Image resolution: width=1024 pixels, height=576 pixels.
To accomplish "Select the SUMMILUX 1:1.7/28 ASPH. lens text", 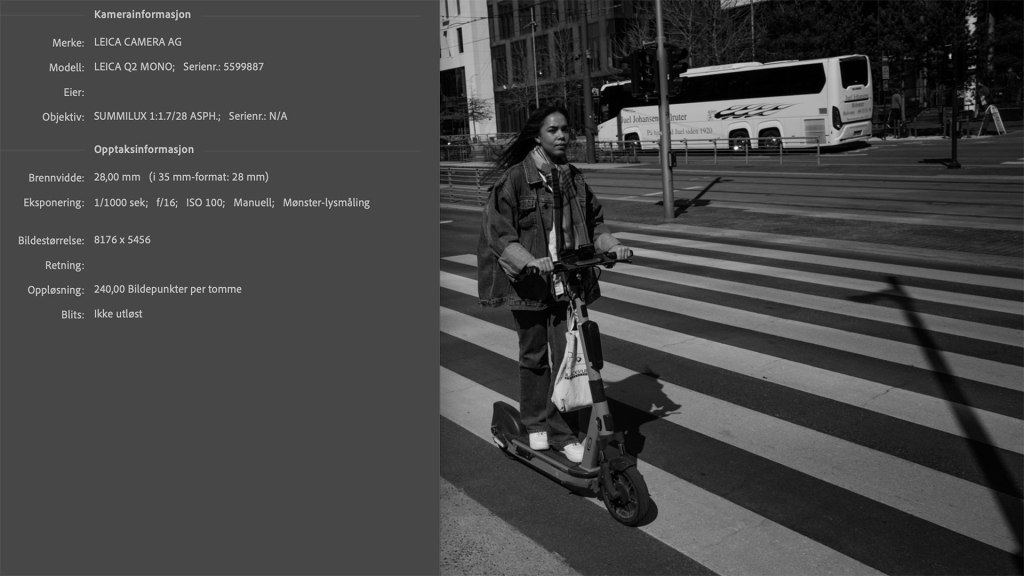I will [157, 116].
